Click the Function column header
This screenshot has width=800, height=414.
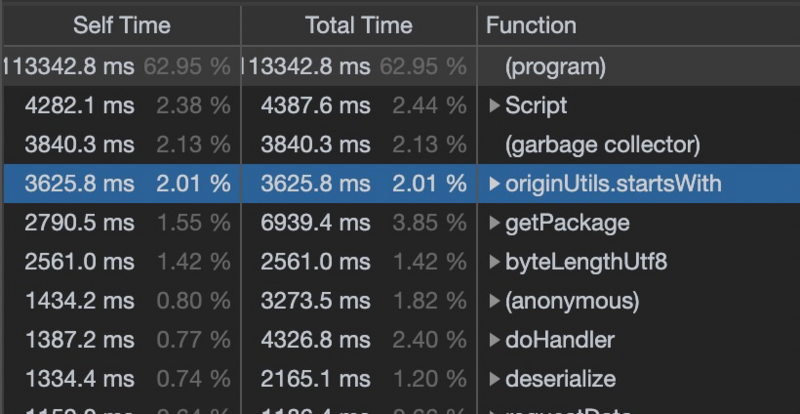click(x=531, y=25)
